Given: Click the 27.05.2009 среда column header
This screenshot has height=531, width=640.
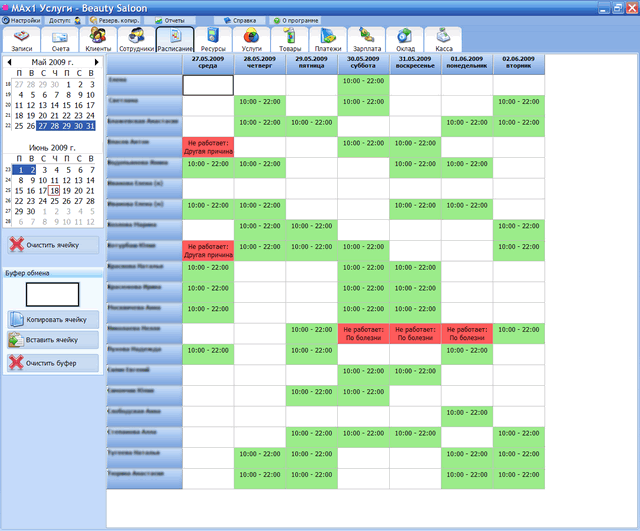Looking at the screenshot, I should tap(208, 62).
